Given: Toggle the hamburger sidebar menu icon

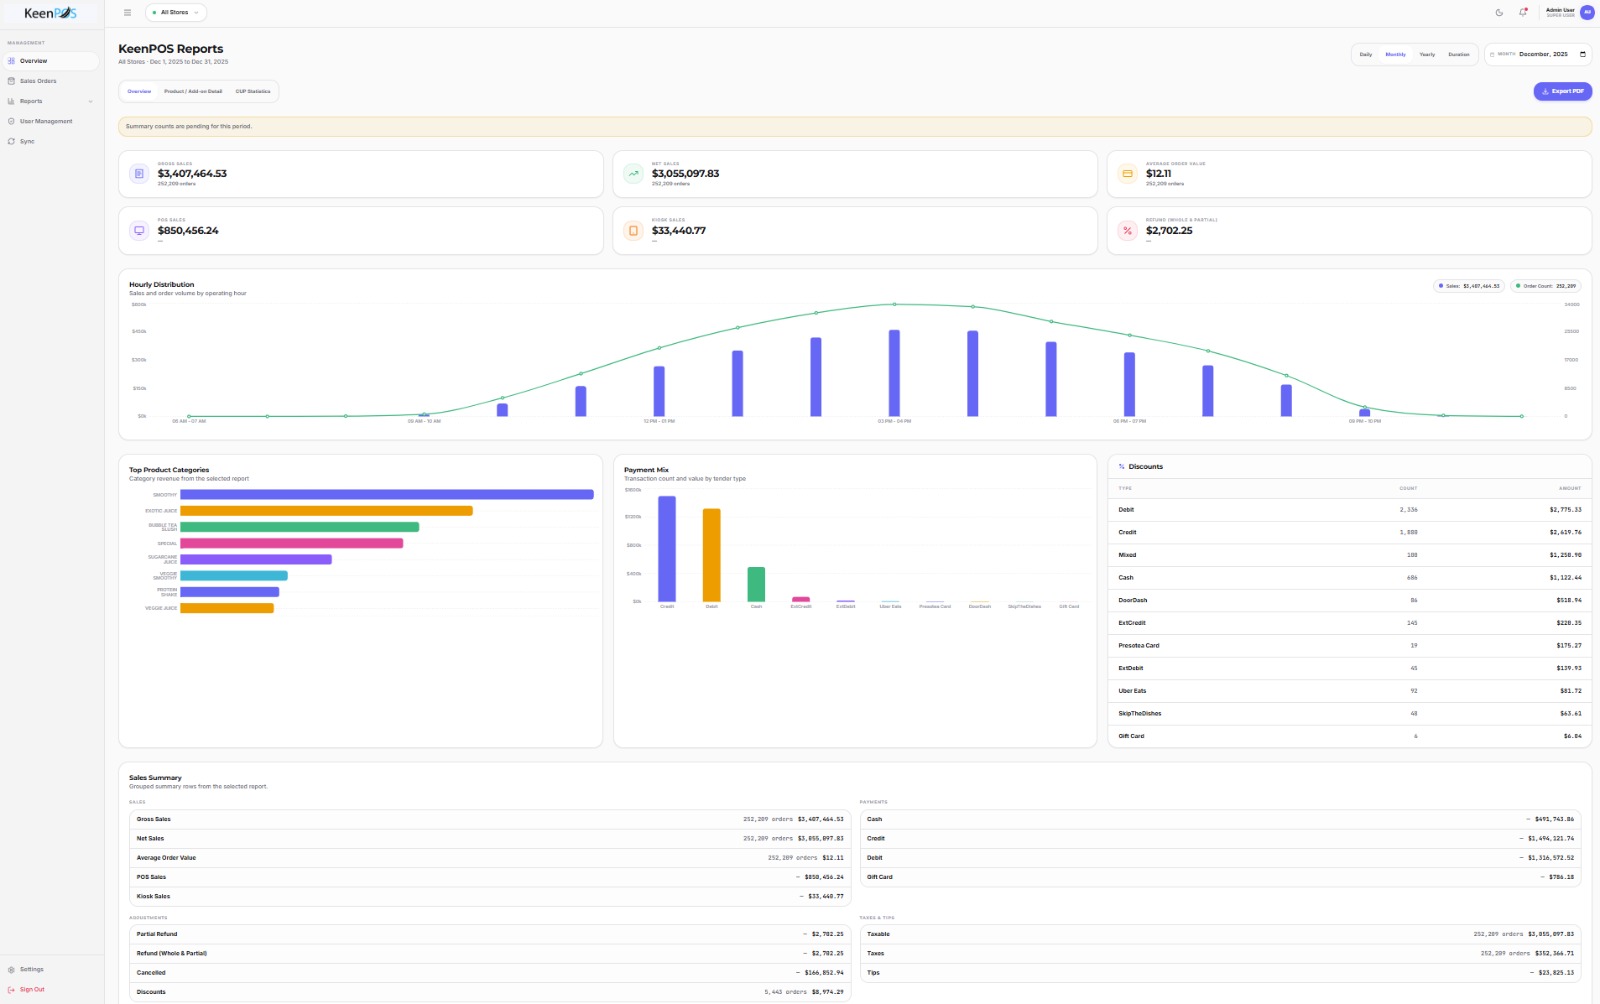Looking at the screenshot, I should click(127, 13).
